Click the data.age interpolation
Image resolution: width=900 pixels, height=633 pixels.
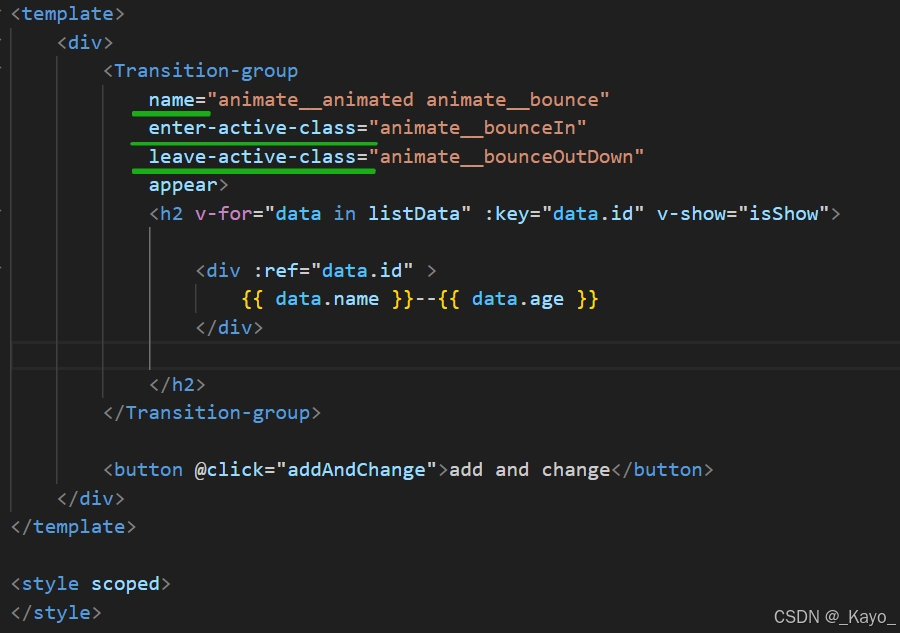click(x=518, y=299)
